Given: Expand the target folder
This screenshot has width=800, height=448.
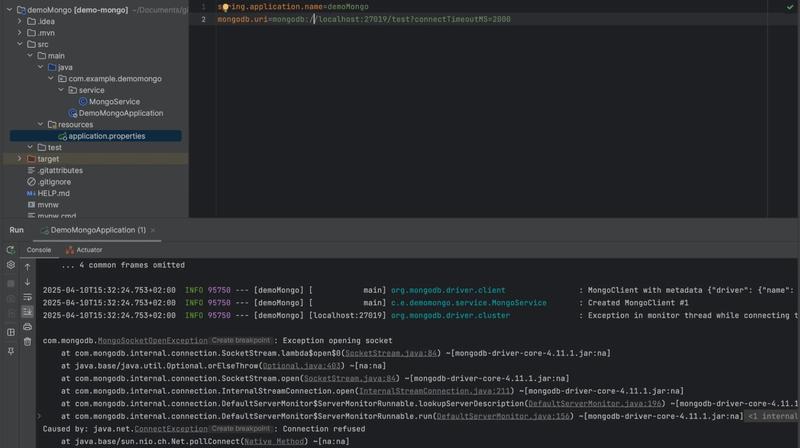Looking at the screenshot, I should click(20, 159).
